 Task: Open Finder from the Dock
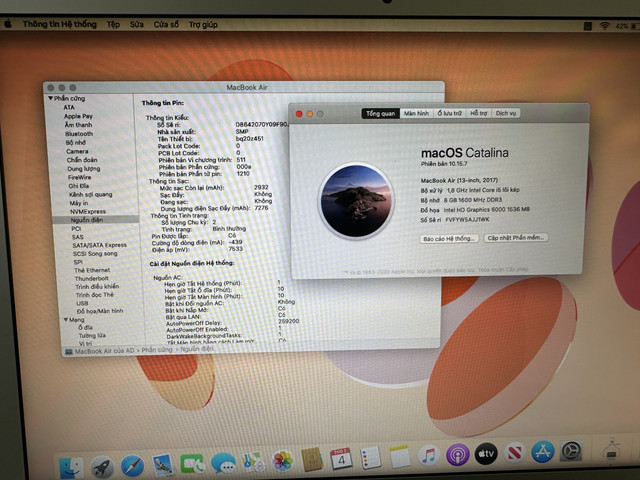click(71, 467)
